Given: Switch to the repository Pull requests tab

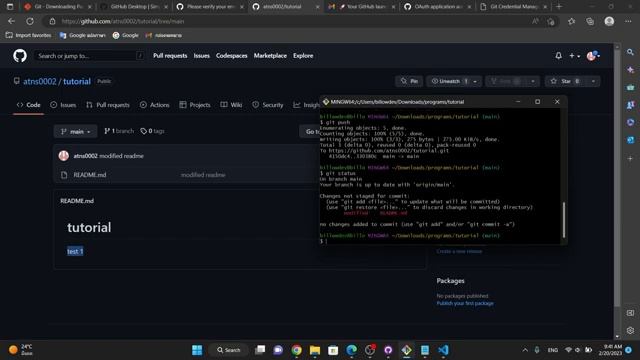Looking at the screenshot, I should pos(108,105).
